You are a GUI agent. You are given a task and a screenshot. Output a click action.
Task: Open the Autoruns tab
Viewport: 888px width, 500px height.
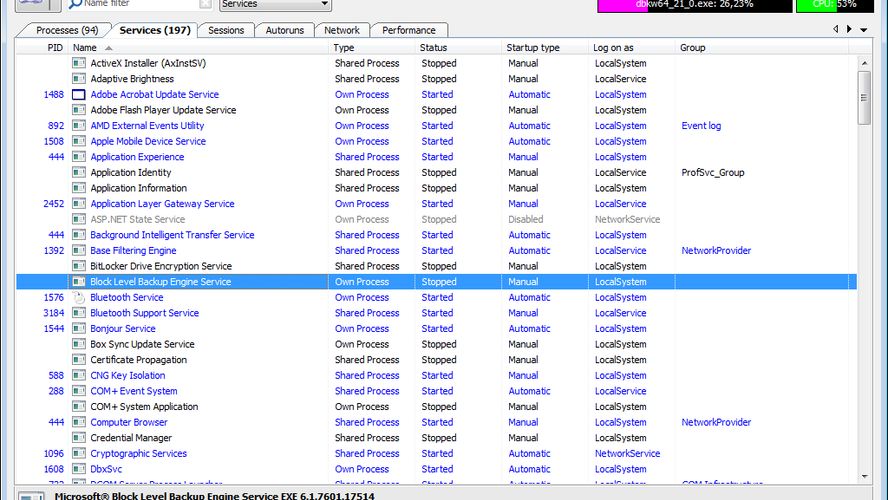285,30
